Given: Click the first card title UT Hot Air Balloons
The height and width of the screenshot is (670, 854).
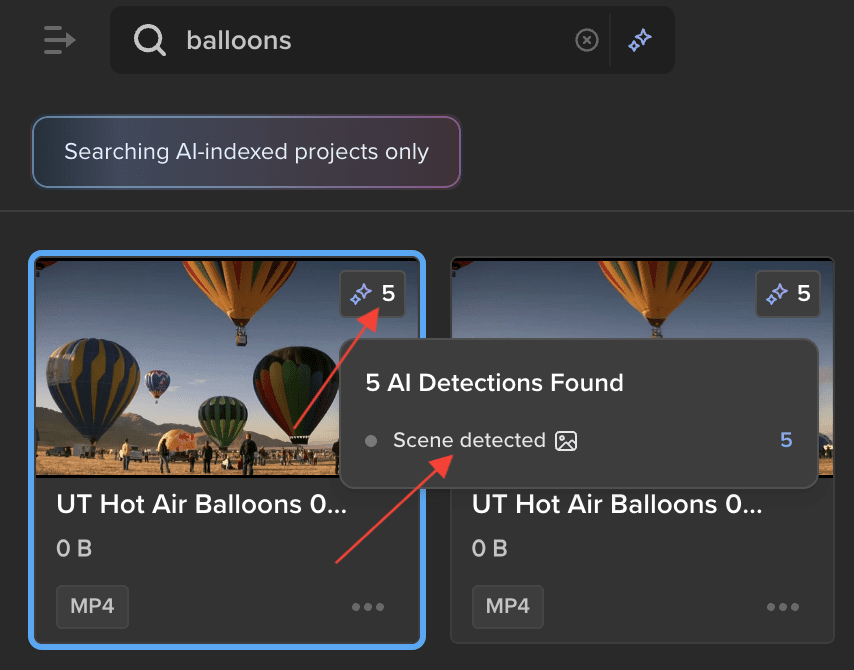Looking at the screenshot, I should pyautogui.click(x=202, y=504).
